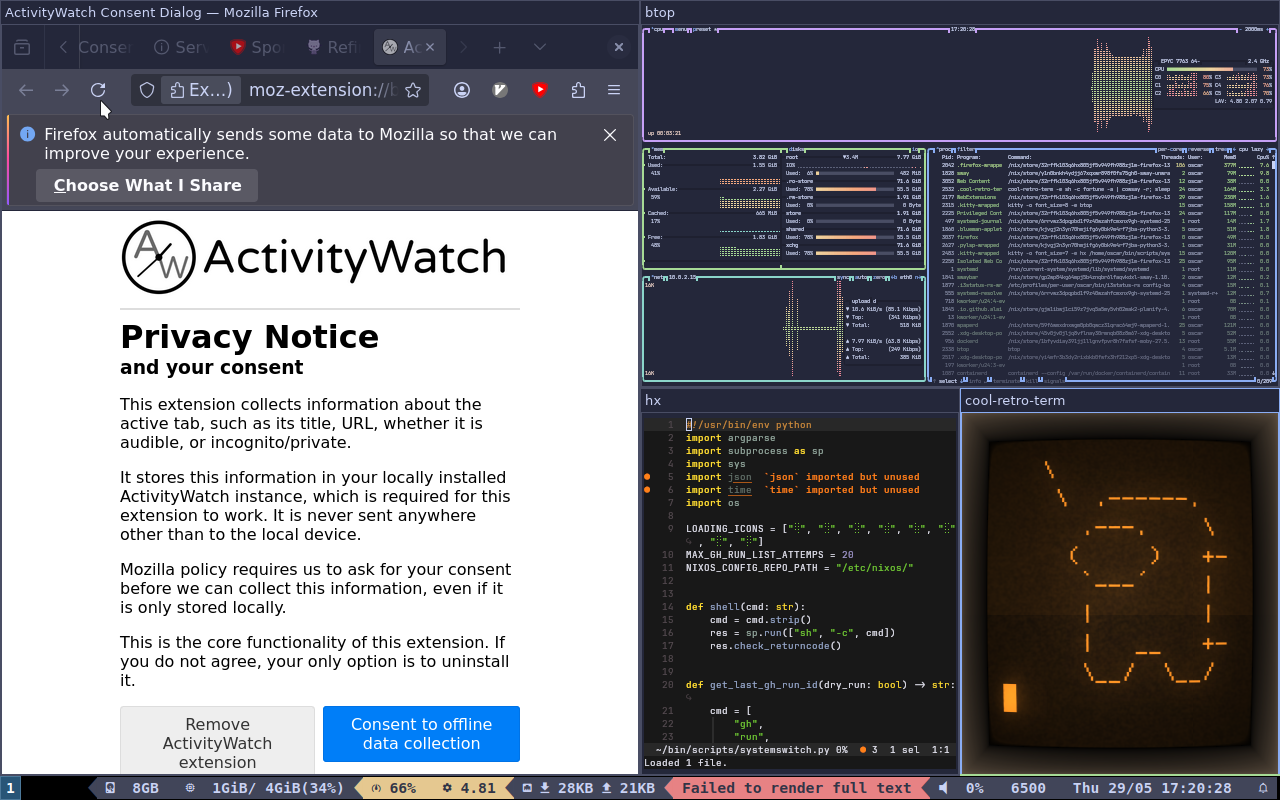
Task: Click the ActivityWatch clock logo
Action: pos(158,257)
